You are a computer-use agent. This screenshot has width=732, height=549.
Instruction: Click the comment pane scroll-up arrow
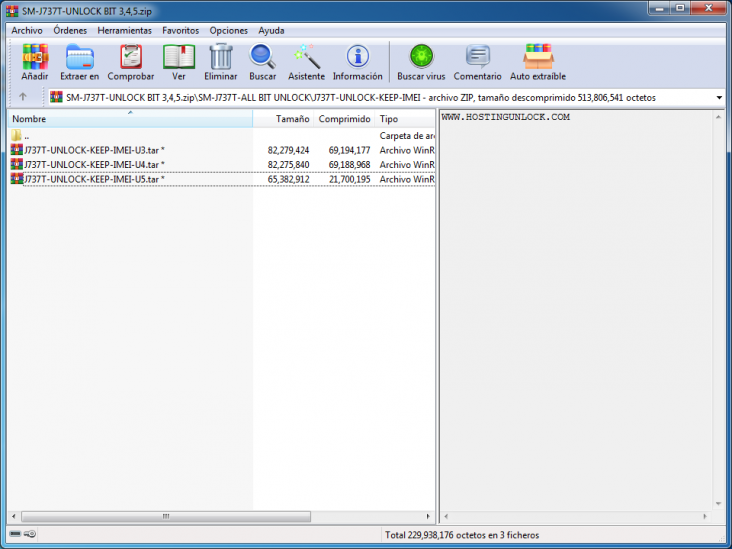tap(718, 117)
